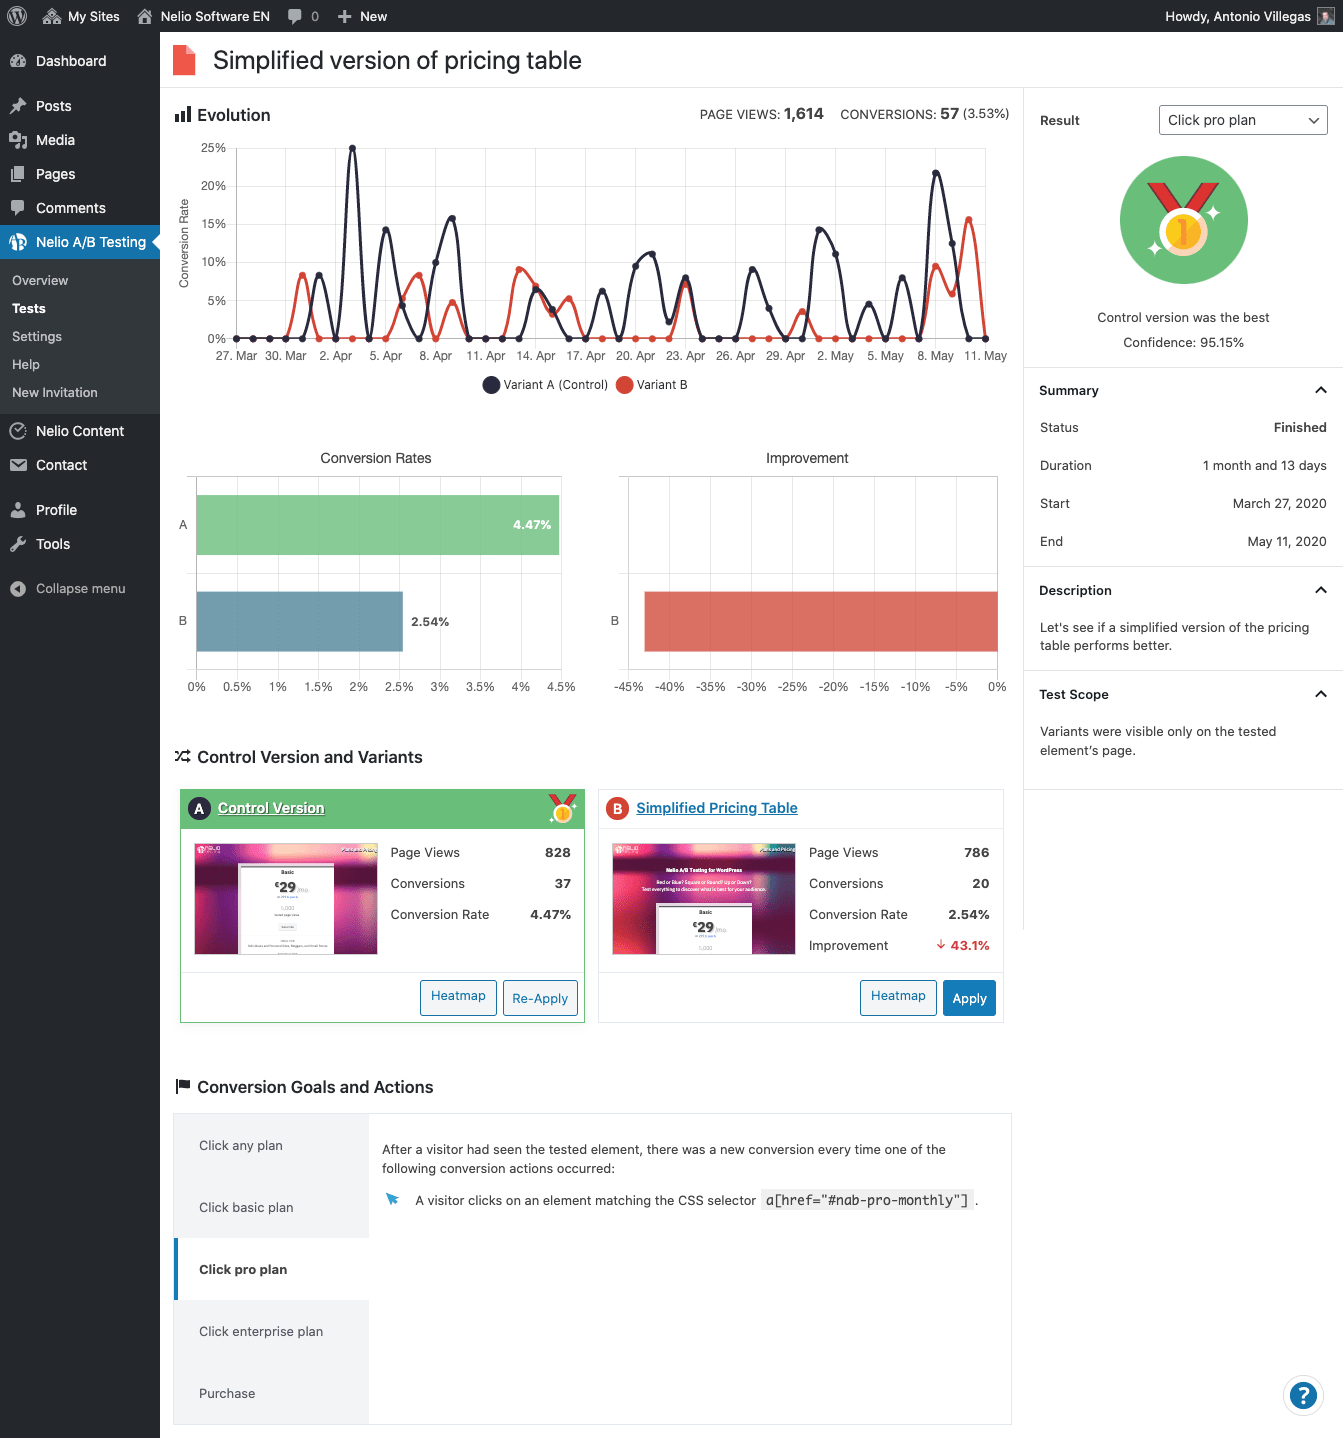Screen dimensions: 1343x1438
Task: Click the winner medal badge in Result panel
Action: pyautogui.click(x=1184, y=220)
